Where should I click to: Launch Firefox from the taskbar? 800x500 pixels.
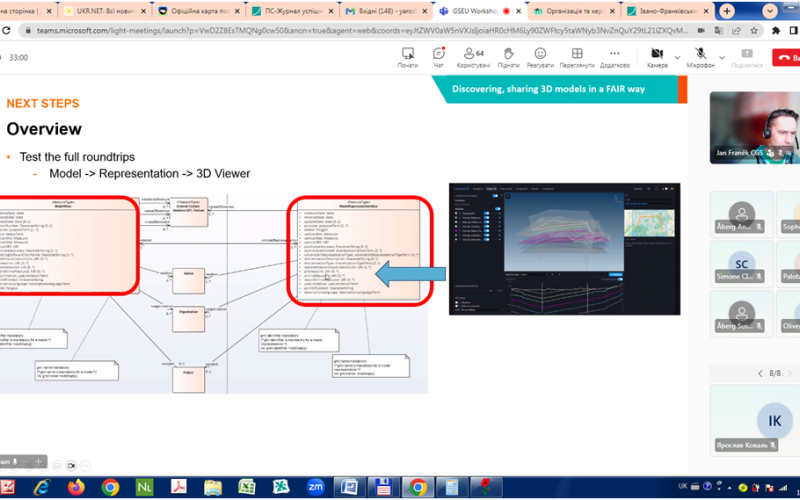[76, 487]
